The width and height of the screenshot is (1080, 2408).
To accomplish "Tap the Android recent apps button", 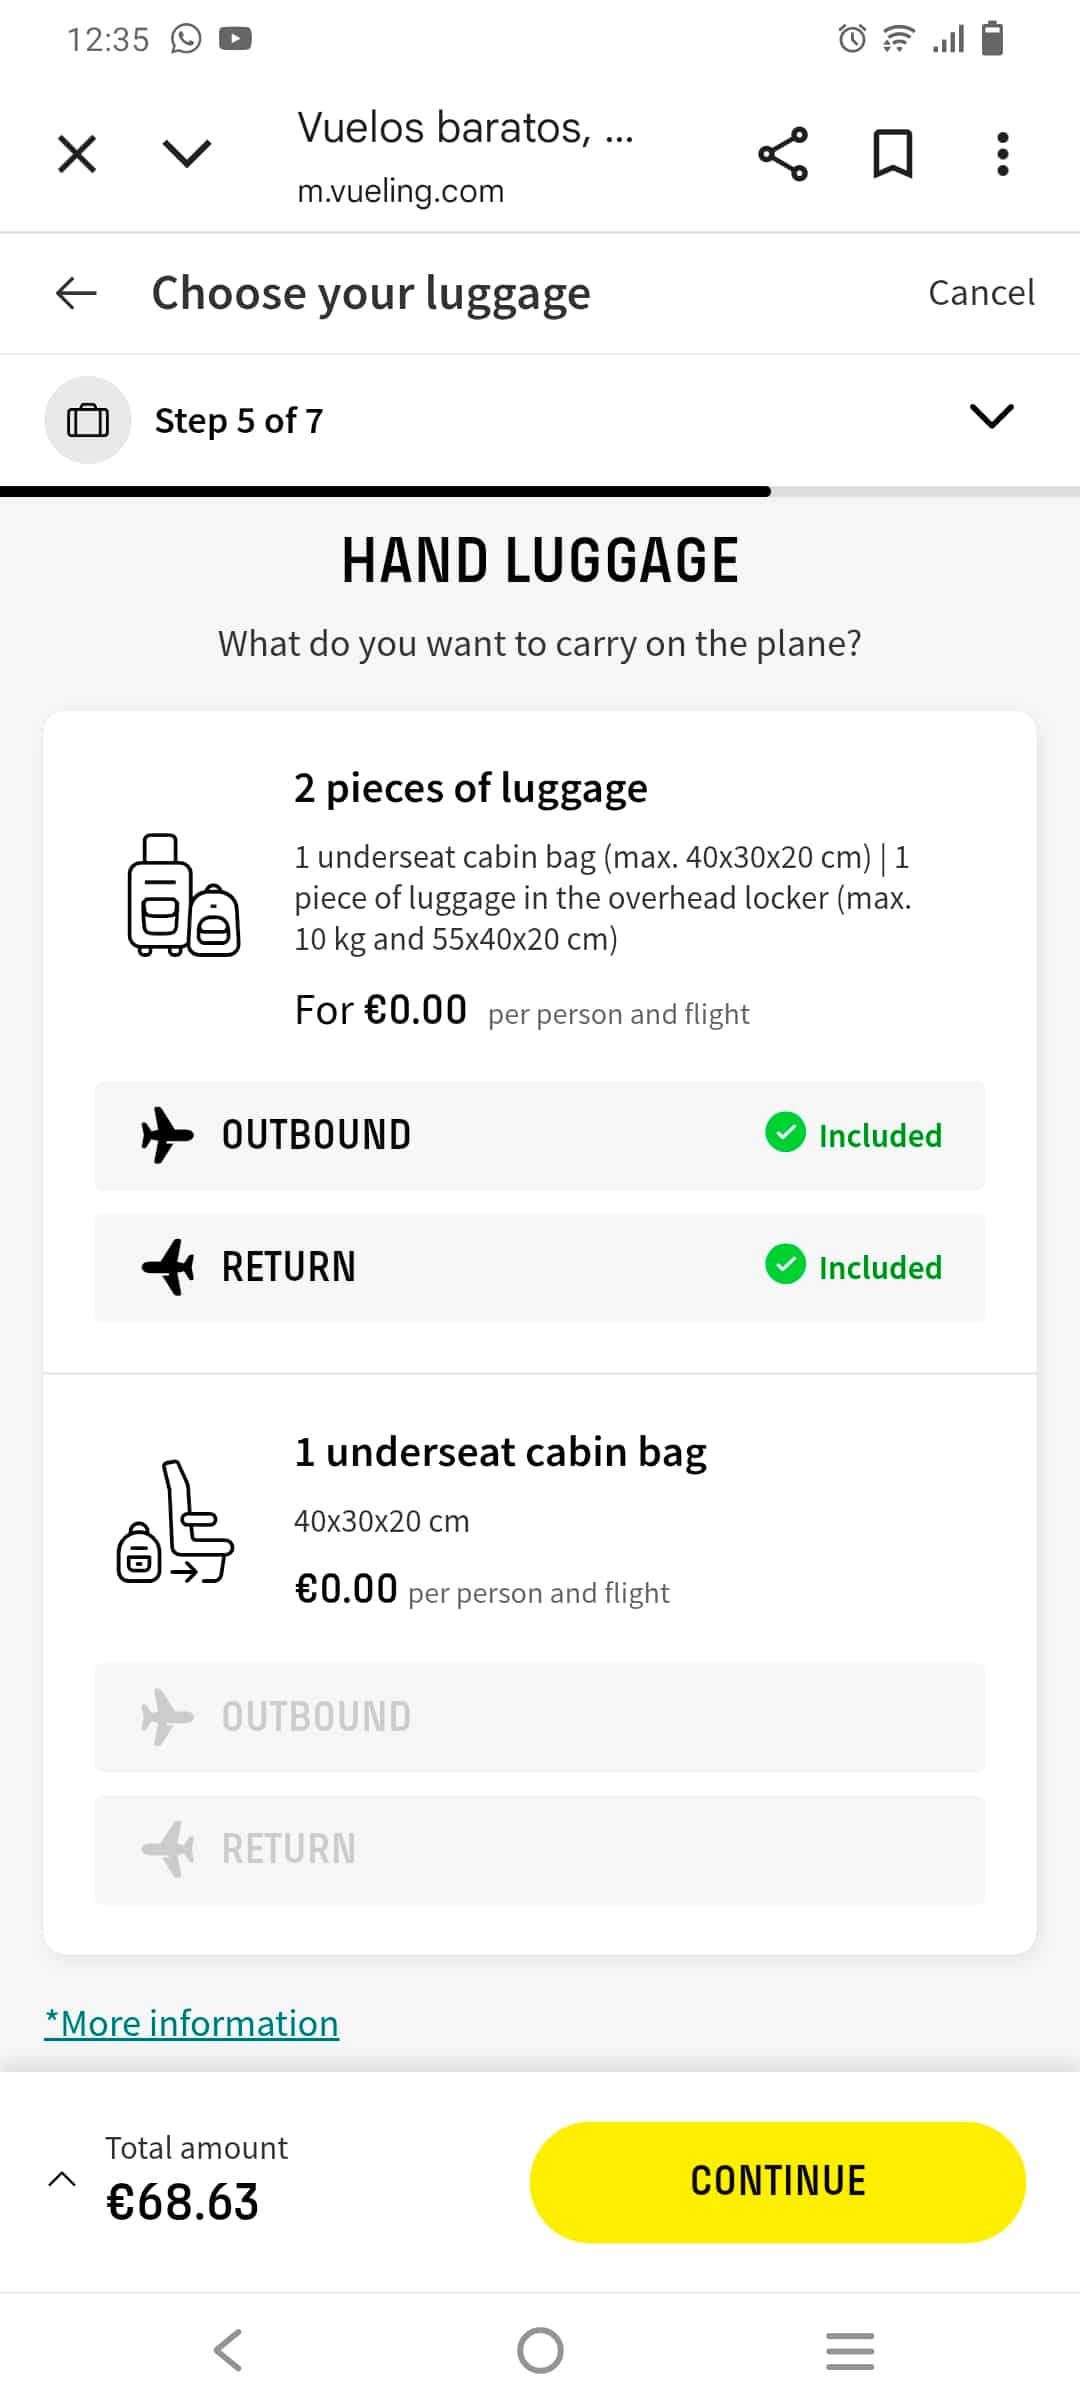I will click(x=850, y=2352).
